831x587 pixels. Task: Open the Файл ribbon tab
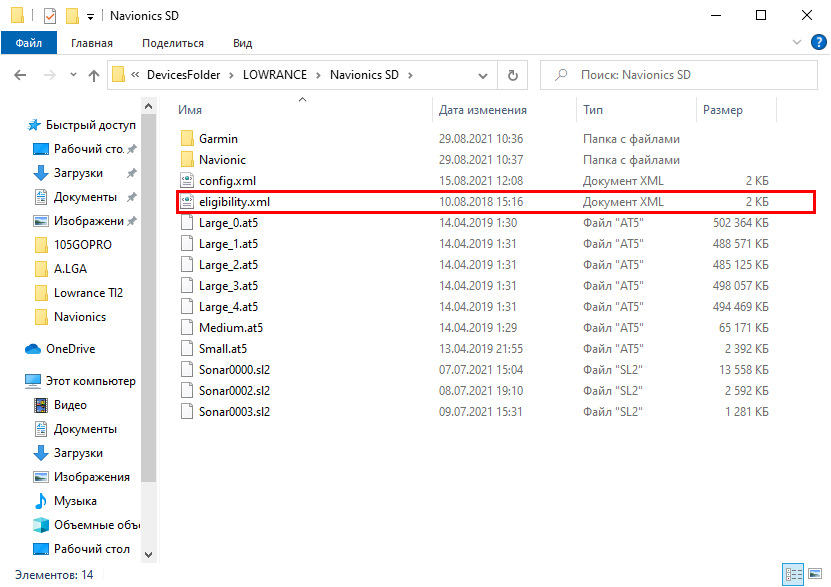pos(29,43)
